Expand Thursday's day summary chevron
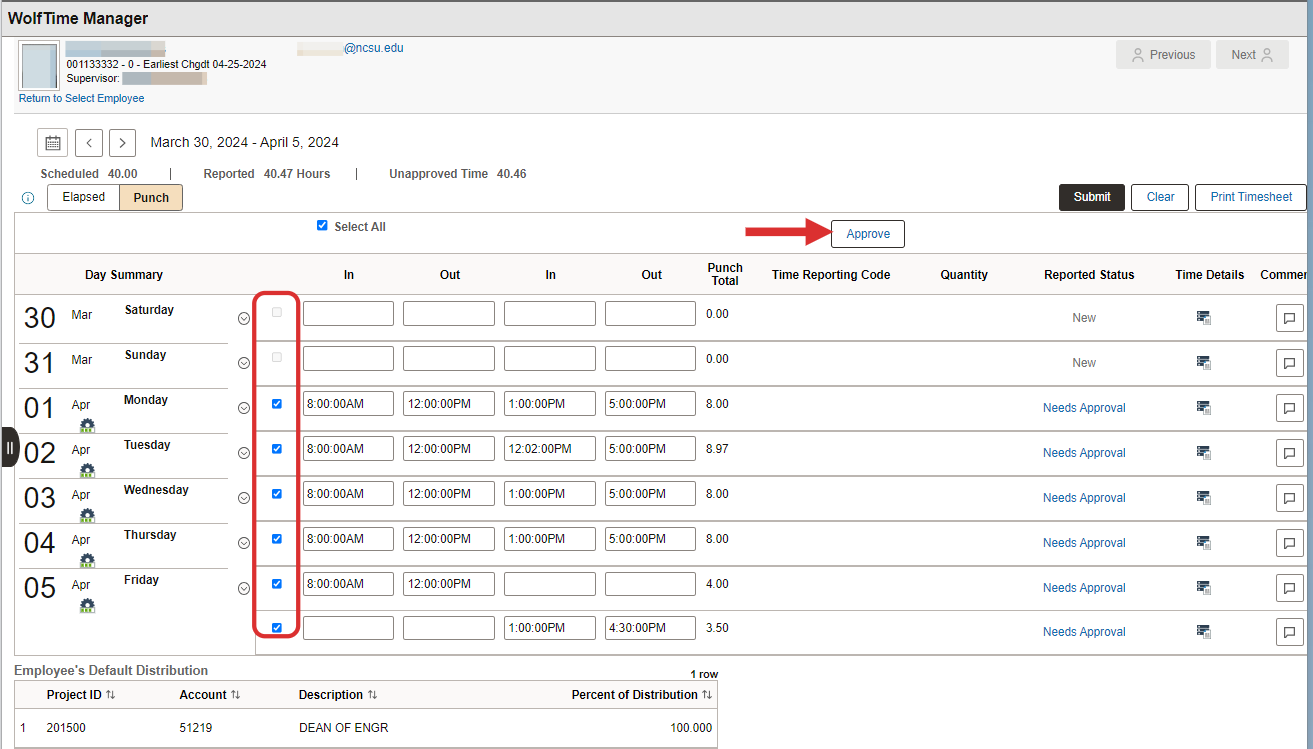This screenshot has height=749, width=1313. [244, 543]
